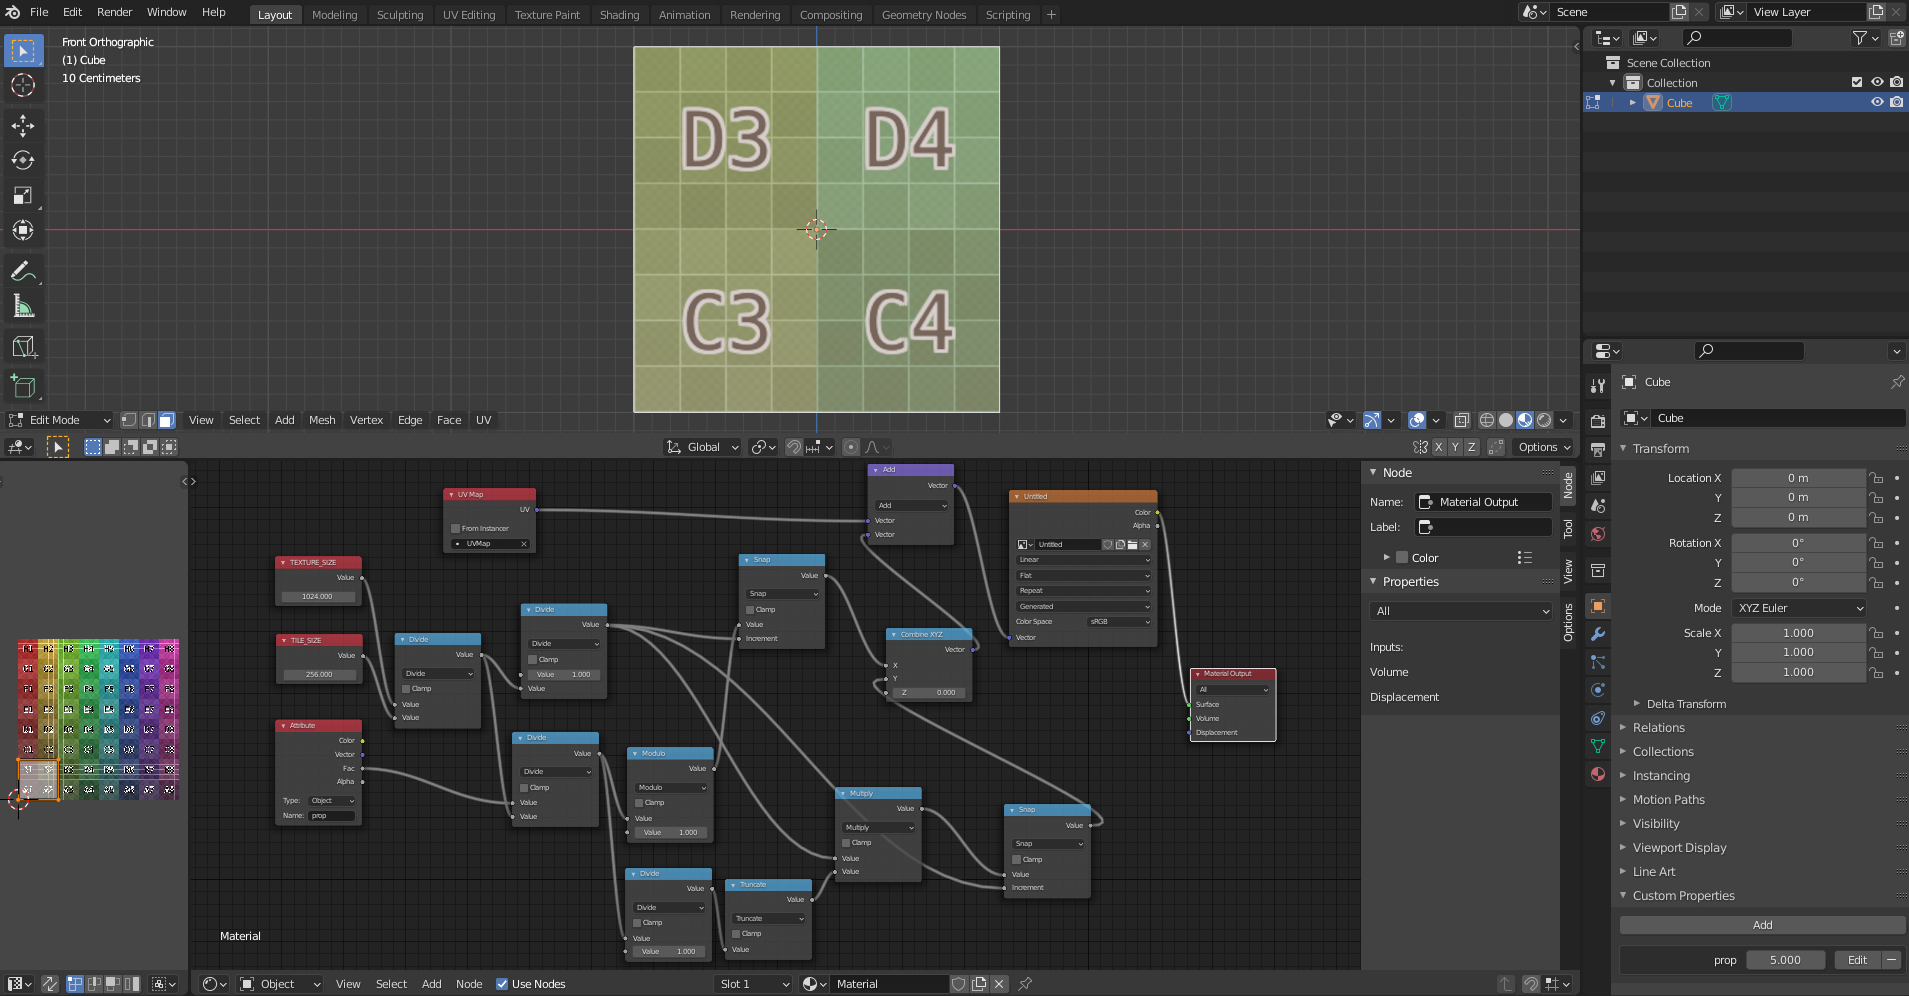Switch to edge select mode
The height and width of the screenshot is (996, 1909).
coord(148,420)
